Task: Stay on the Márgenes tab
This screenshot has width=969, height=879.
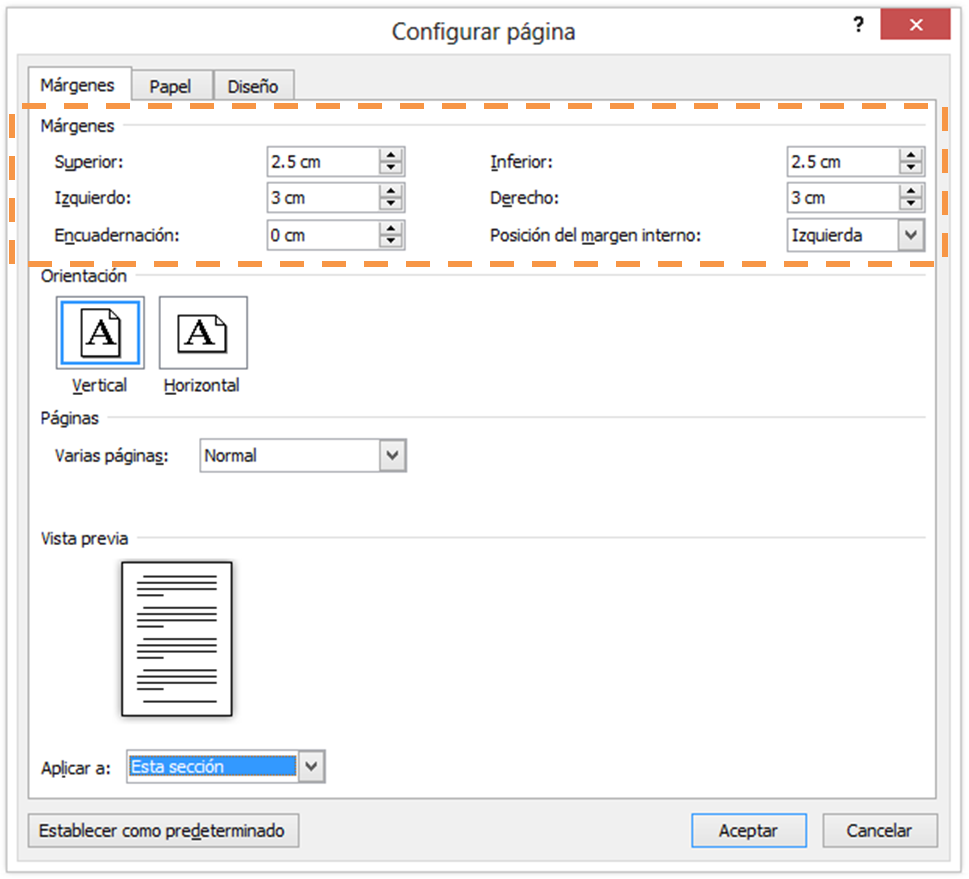Action: click(79, 85)
